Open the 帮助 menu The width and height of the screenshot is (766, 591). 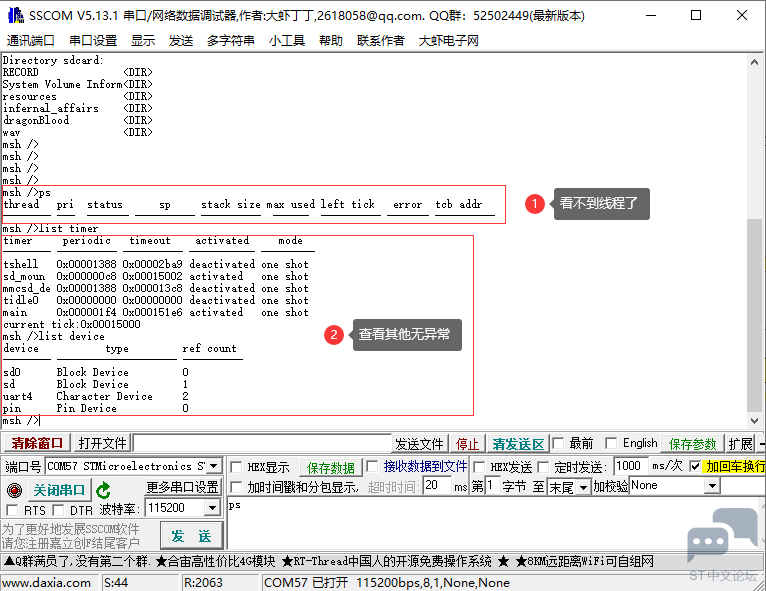331,41
